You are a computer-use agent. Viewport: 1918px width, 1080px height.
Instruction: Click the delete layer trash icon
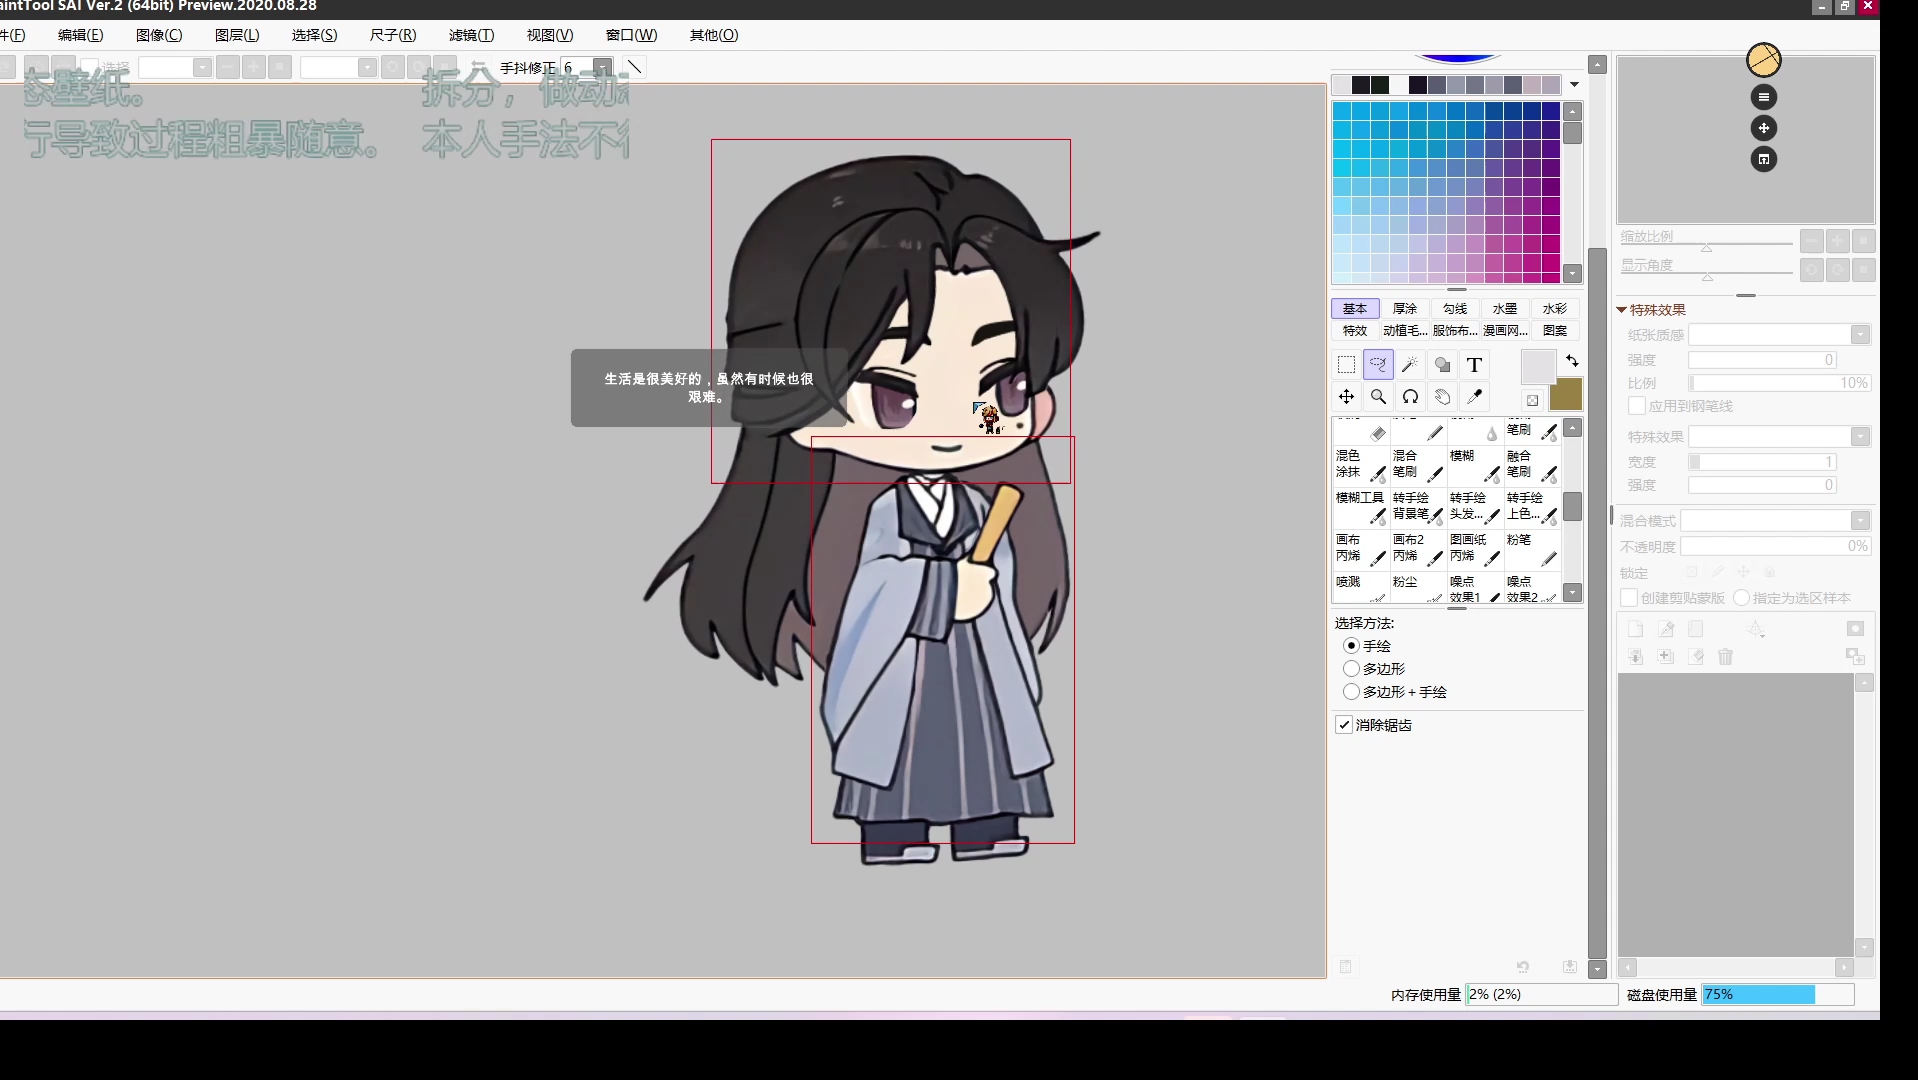[x=1725, y=657]
